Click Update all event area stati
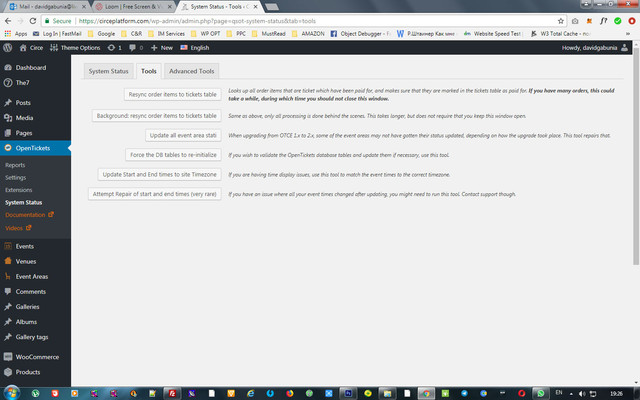The image size is (640, 400). tap(183, 135)
